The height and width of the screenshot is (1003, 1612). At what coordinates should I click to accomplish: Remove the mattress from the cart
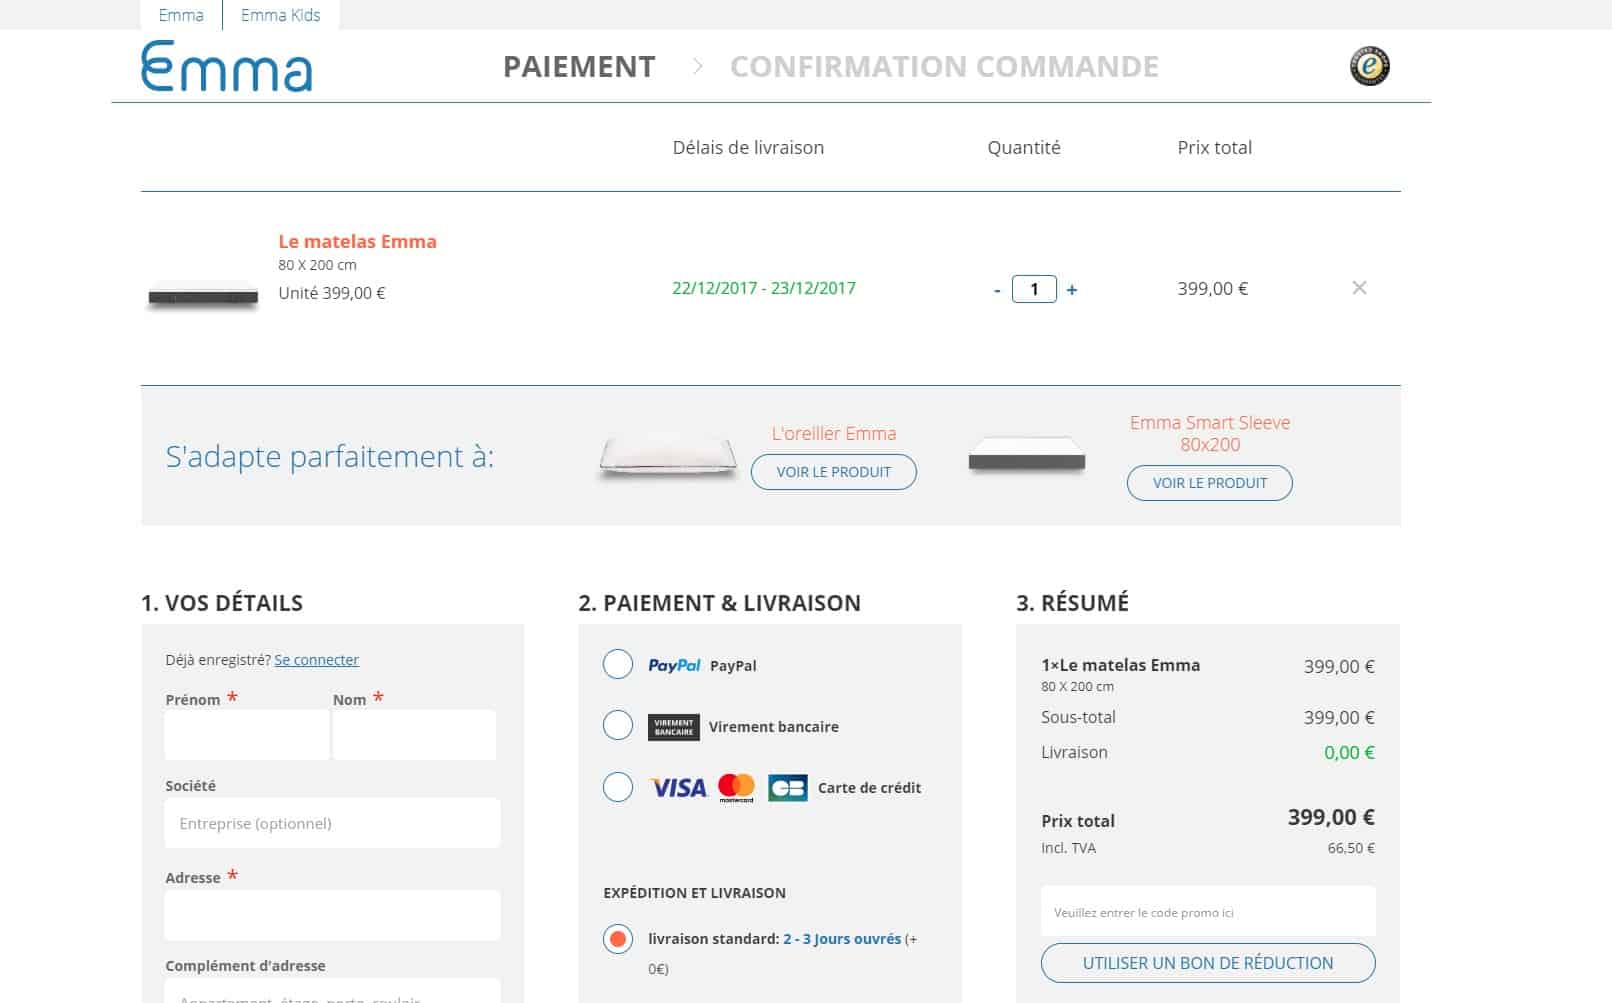[x=1359, y=288]
